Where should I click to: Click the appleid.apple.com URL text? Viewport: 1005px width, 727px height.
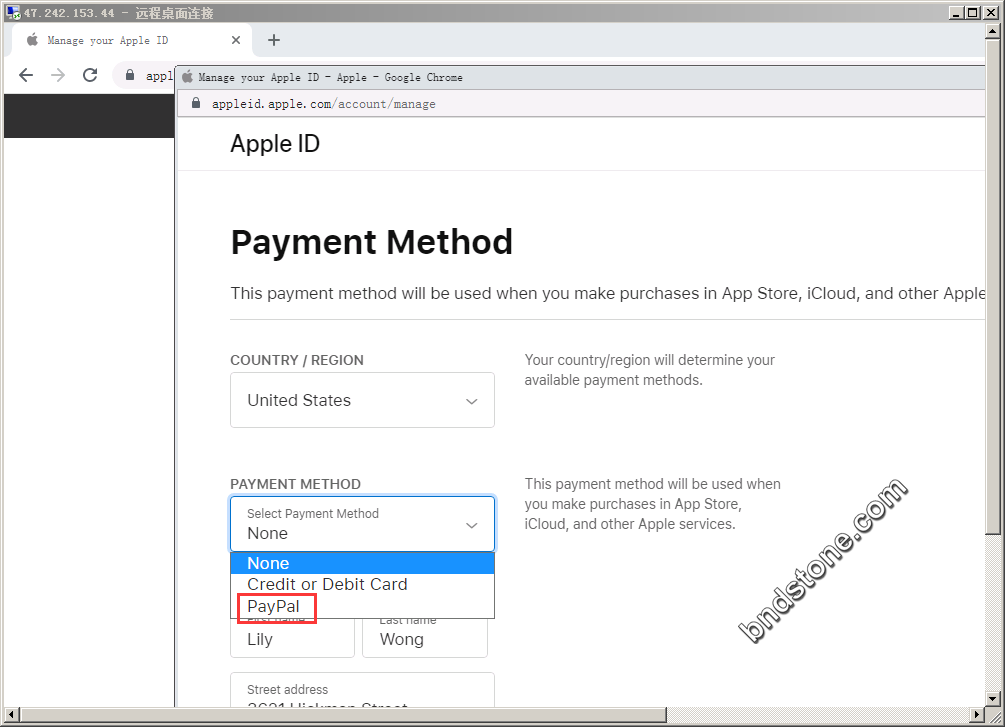tap(324, 104)
